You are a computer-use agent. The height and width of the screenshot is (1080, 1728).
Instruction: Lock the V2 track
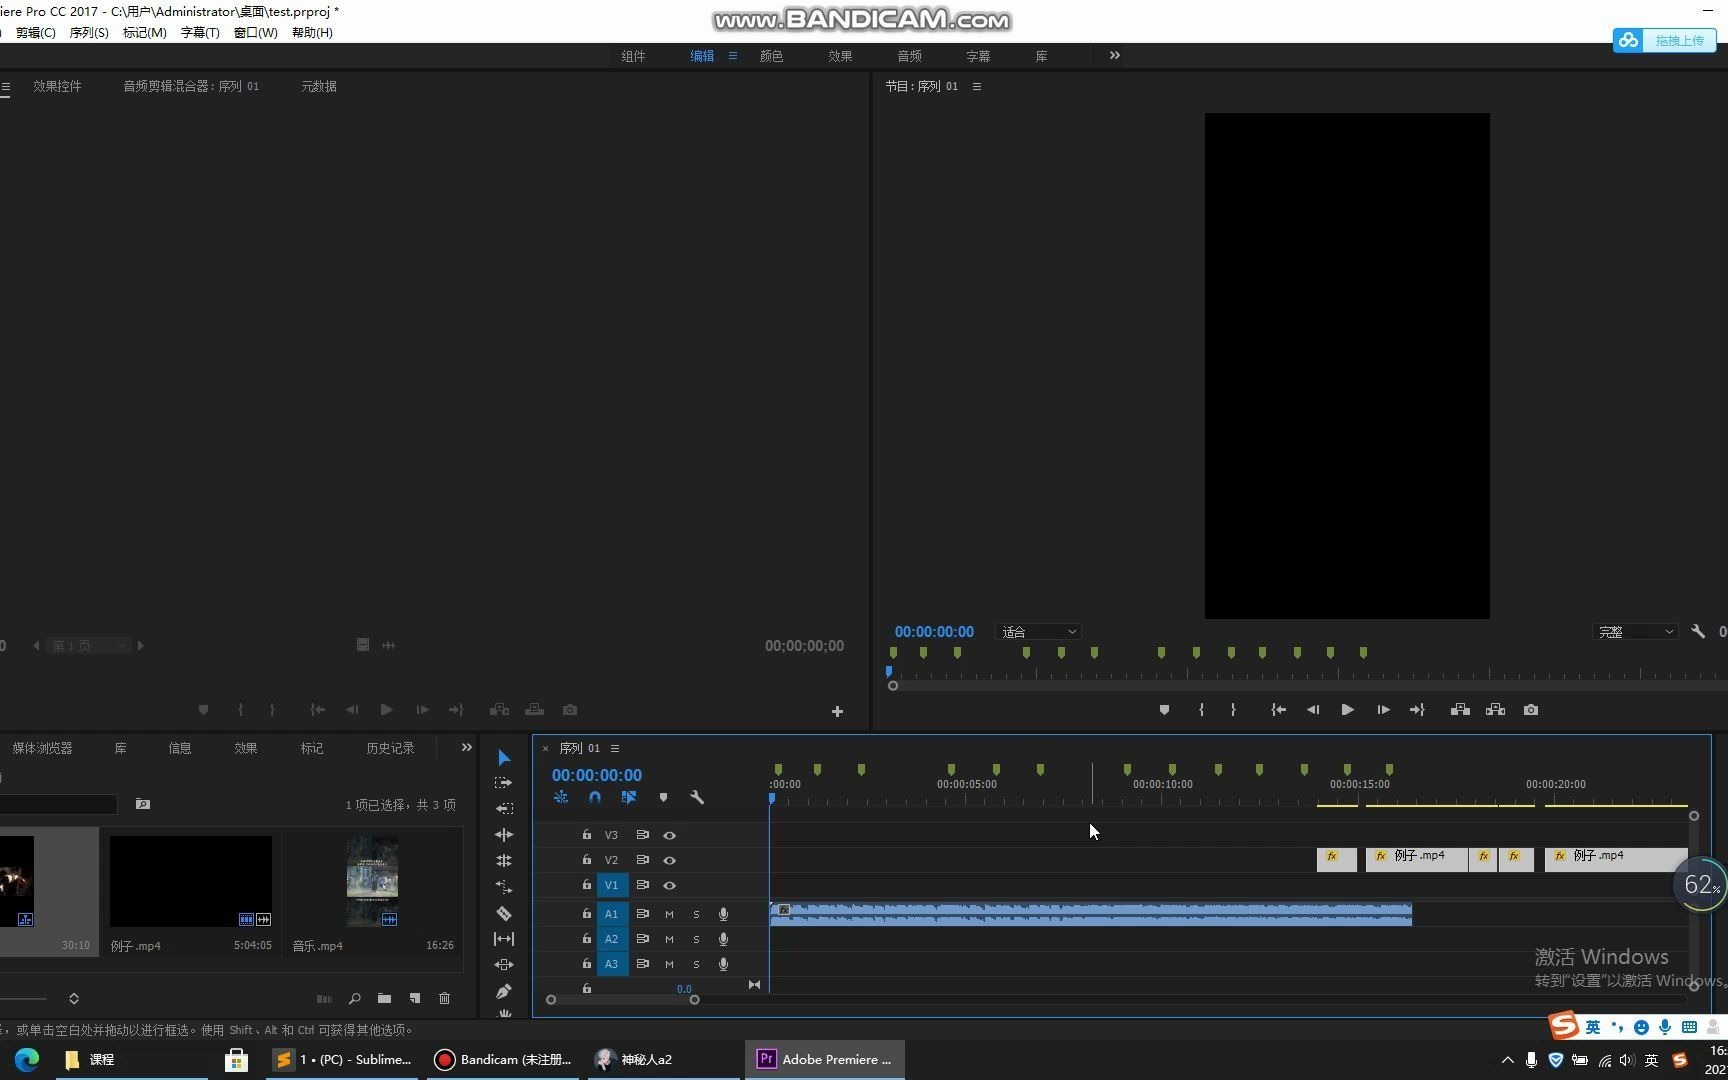[587, 860]
